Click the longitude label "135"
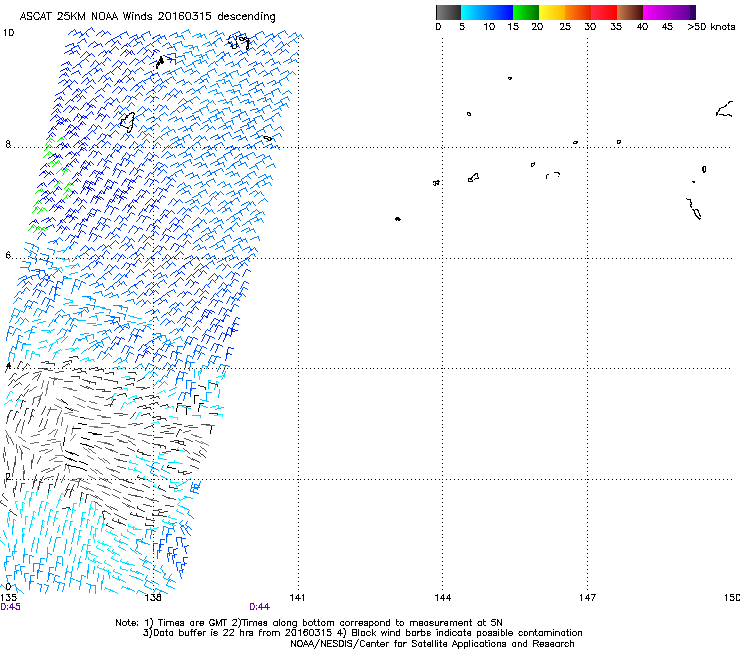 pos(8,598)
